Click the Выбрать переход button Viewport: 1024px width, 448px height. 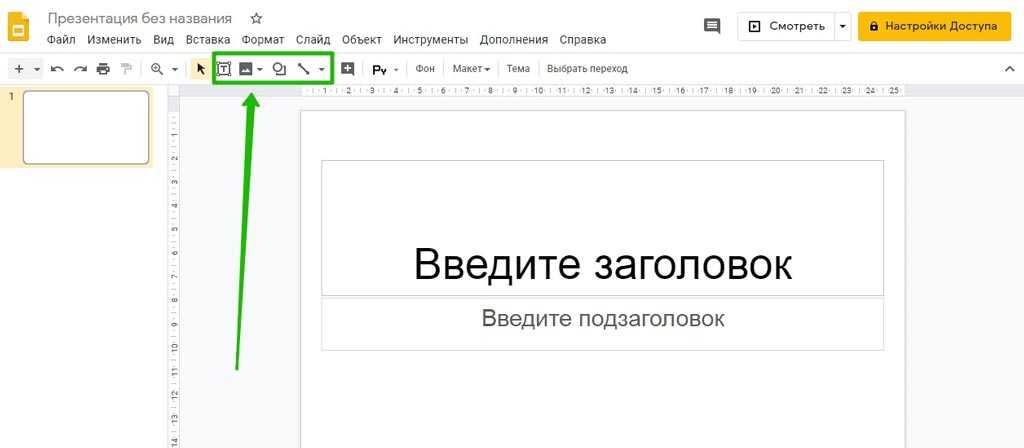pos(587,69)
